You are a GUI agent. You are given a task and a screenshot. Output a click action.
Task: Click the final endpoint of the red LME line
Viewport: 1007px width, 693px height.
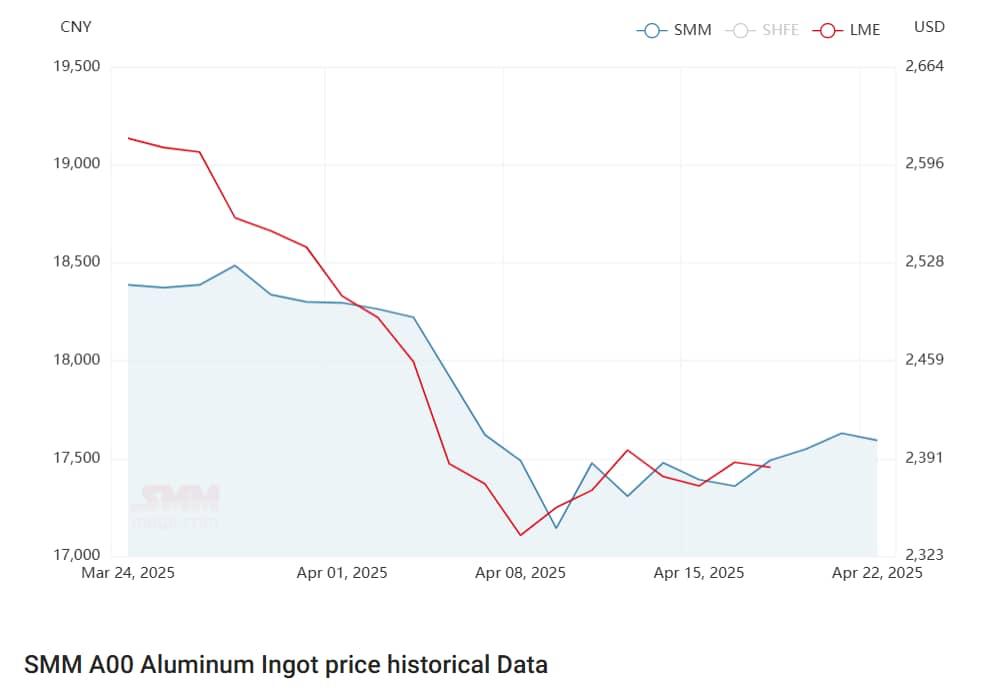[769, 467]
